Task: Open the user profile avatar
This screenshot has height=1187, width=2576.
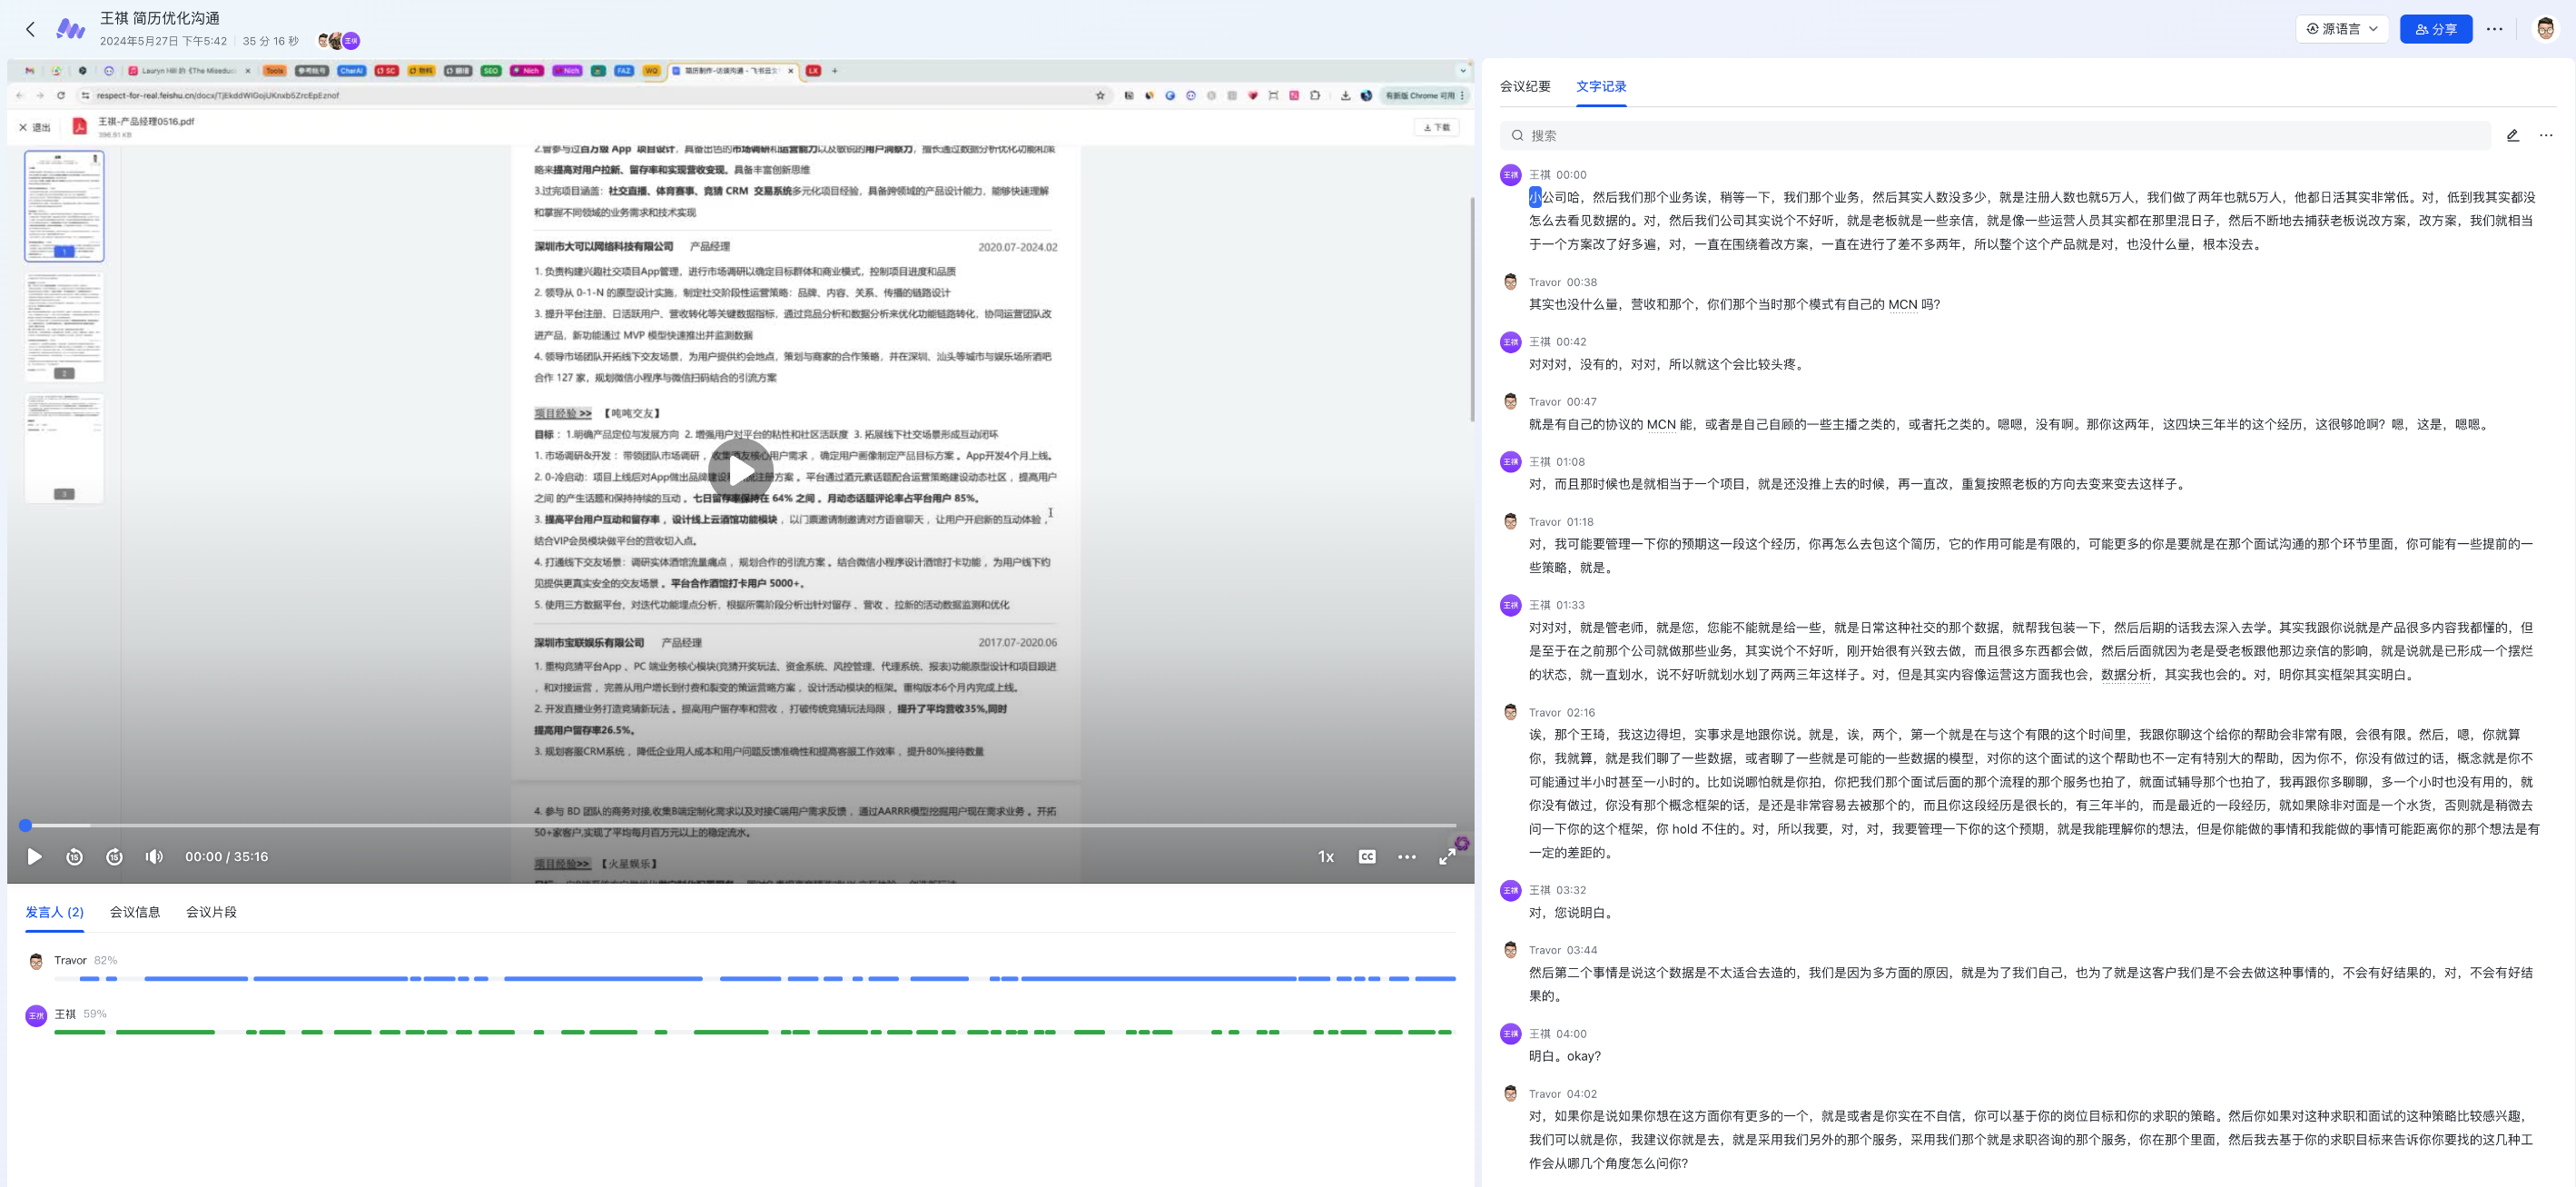Action: click(2546, 29)
